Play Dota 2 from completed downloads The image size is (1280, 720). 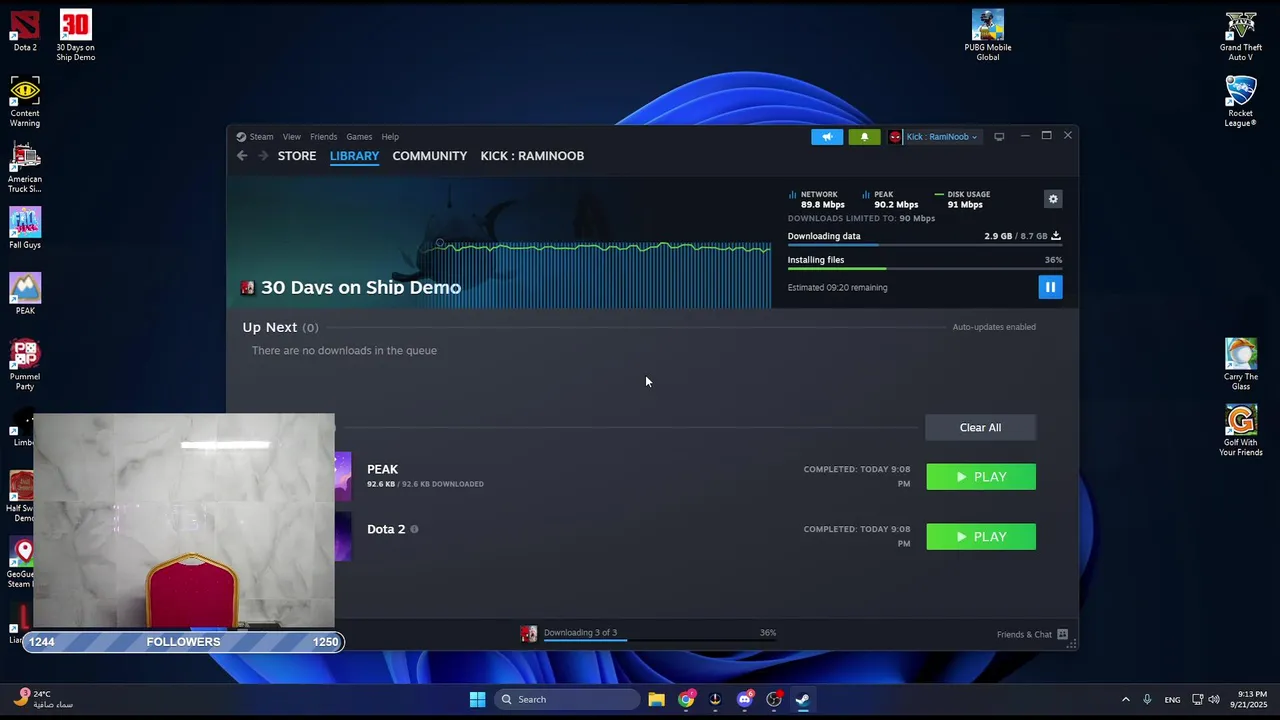pyautogui.click(x=981, y=537)
